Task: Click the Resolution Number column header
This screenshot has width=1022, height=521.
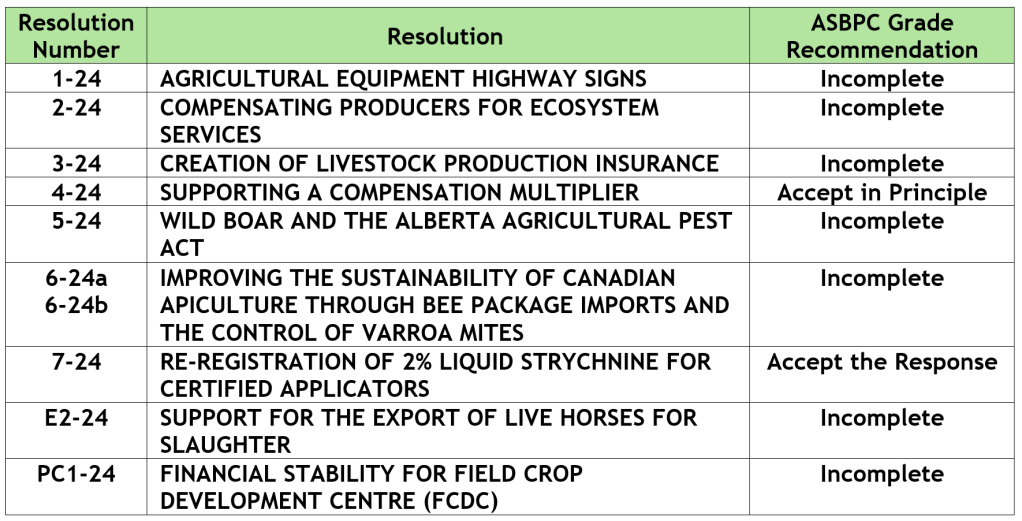Action: click(x=76, y=35)
